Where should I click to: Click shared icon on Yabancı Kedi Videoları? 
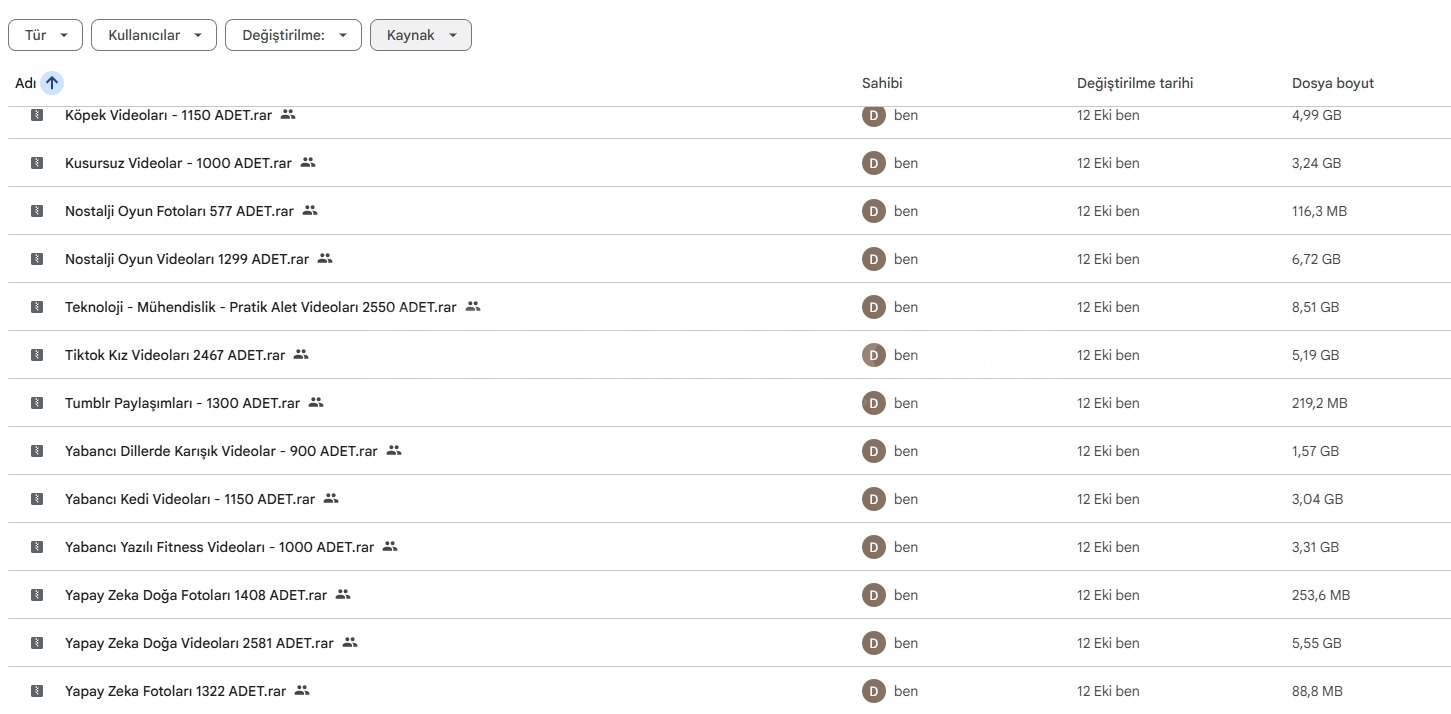pos(331,499)
